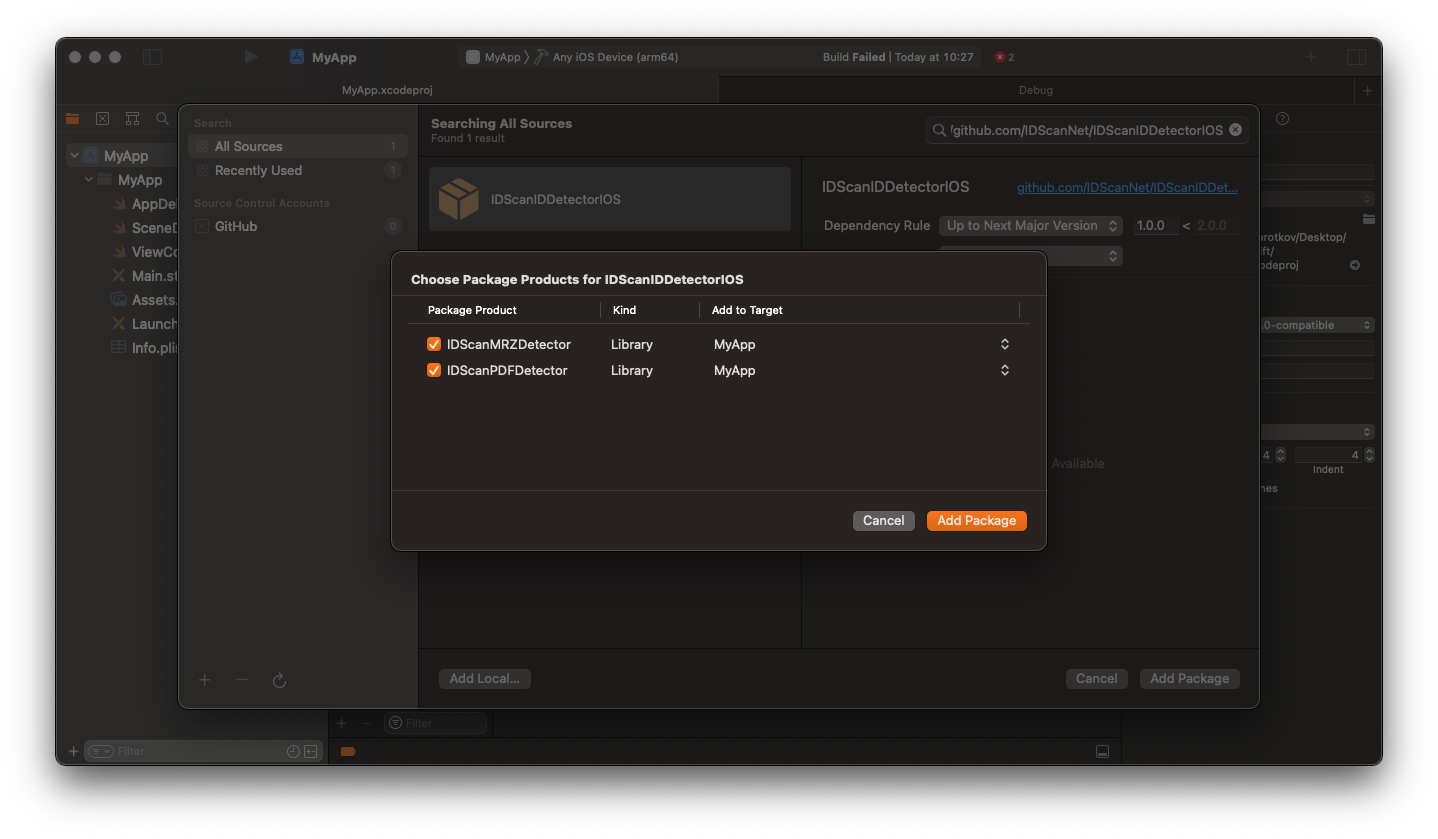Image resolution: width=1438 pixels, height=839 pixels.
Task: Click the orange Add Package button
Action: [977, 521]
